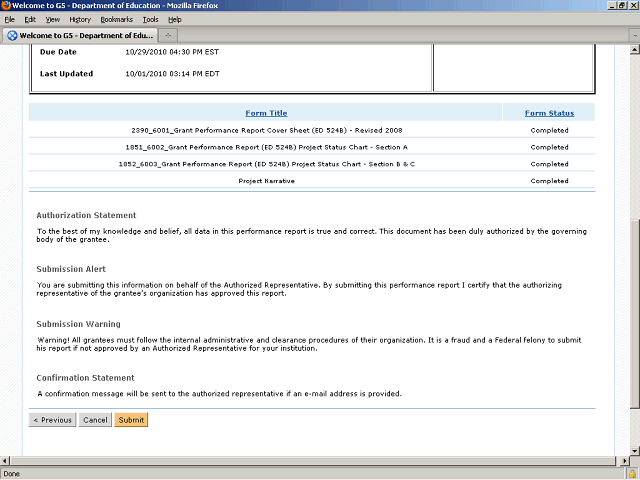Open a new tab with plus button
Screen dimensions: 640x480
[x=168, y=36]
